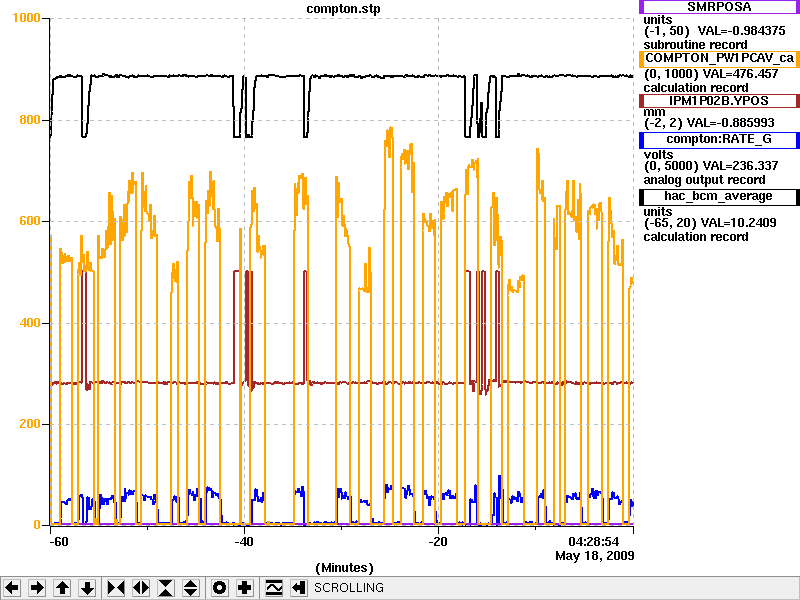Click the -40 x-axis tick label
This screenshot has width=800, height=600.
pyautogui.click(x=244, y=542)
